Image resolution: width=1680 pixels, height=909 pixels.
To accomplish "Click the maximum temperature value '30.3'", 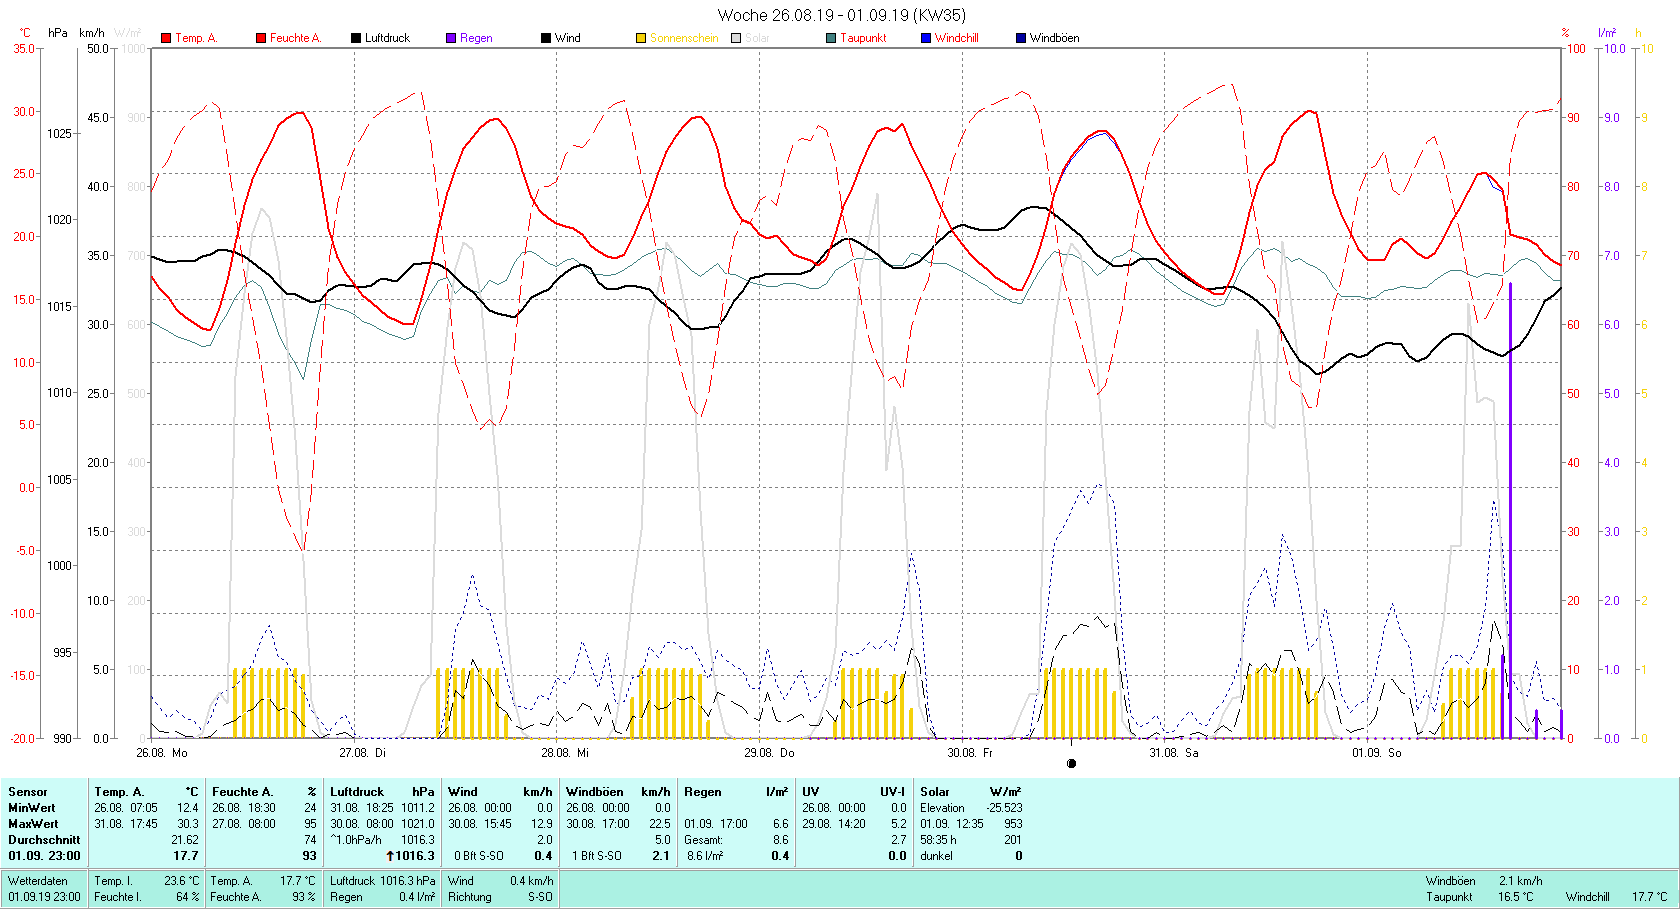I will tap(188, 824).
